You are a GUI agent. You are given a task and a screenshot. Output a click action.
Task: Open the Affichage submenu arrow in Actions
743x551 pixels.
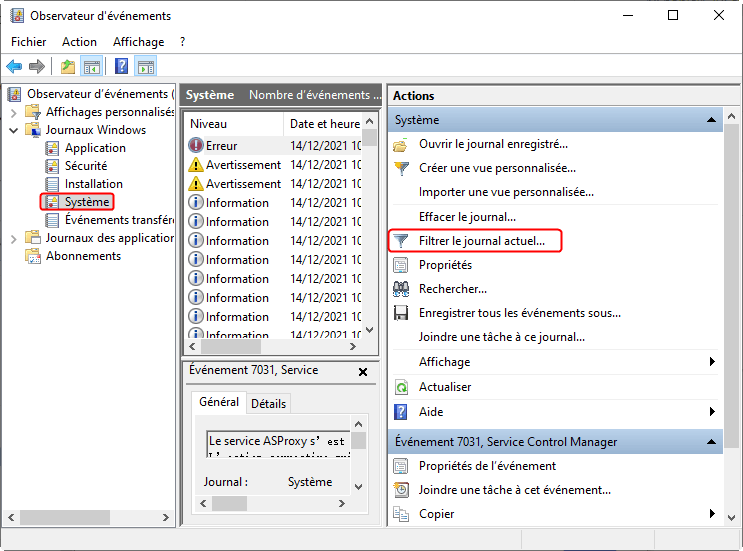(x=712, y=362)
